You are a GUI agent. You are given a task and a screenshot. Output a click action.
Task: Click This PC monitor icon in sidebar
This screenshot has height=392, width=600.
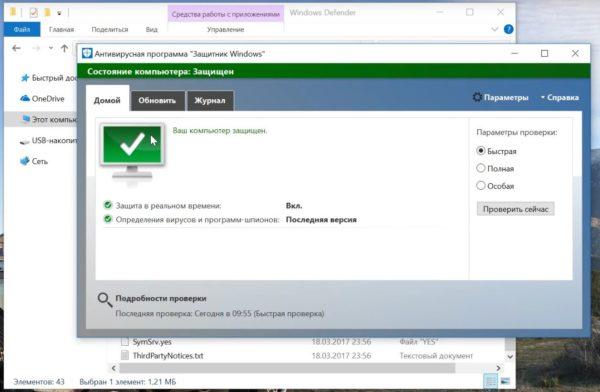coord(26,119)
